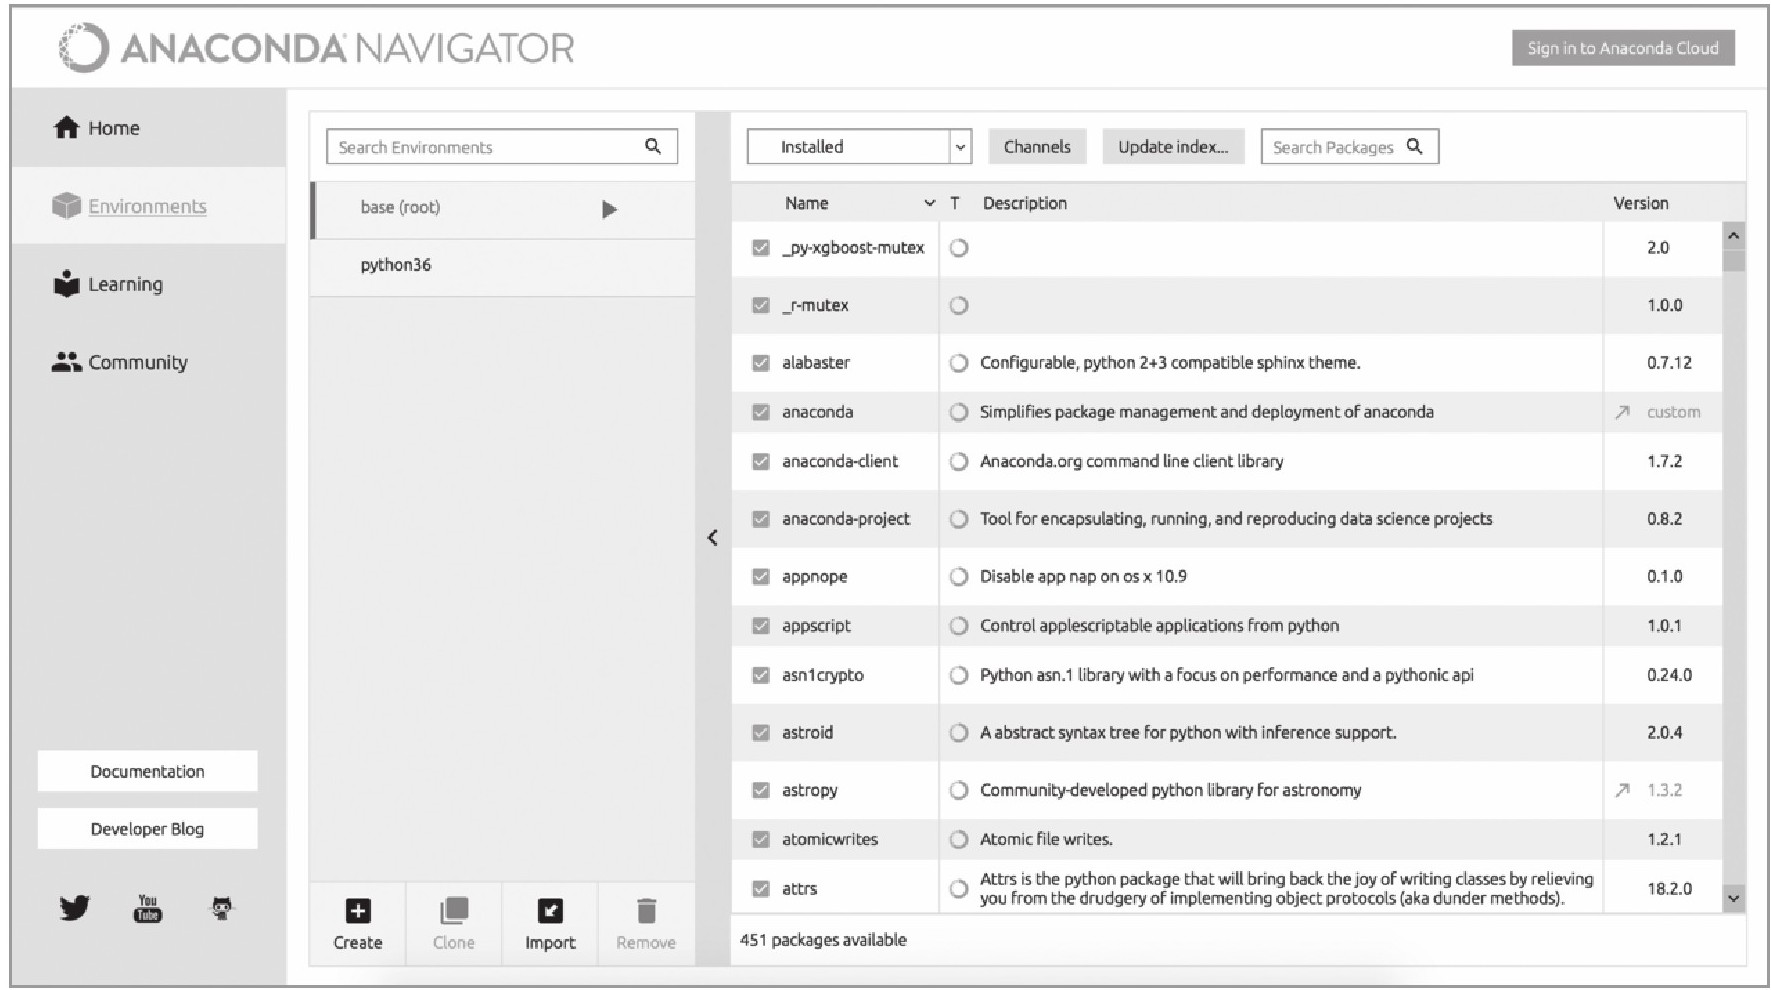The image size is (1771, 990).
Task: Toggle the anaconda-client package checkbox
Action: (761, 461)
